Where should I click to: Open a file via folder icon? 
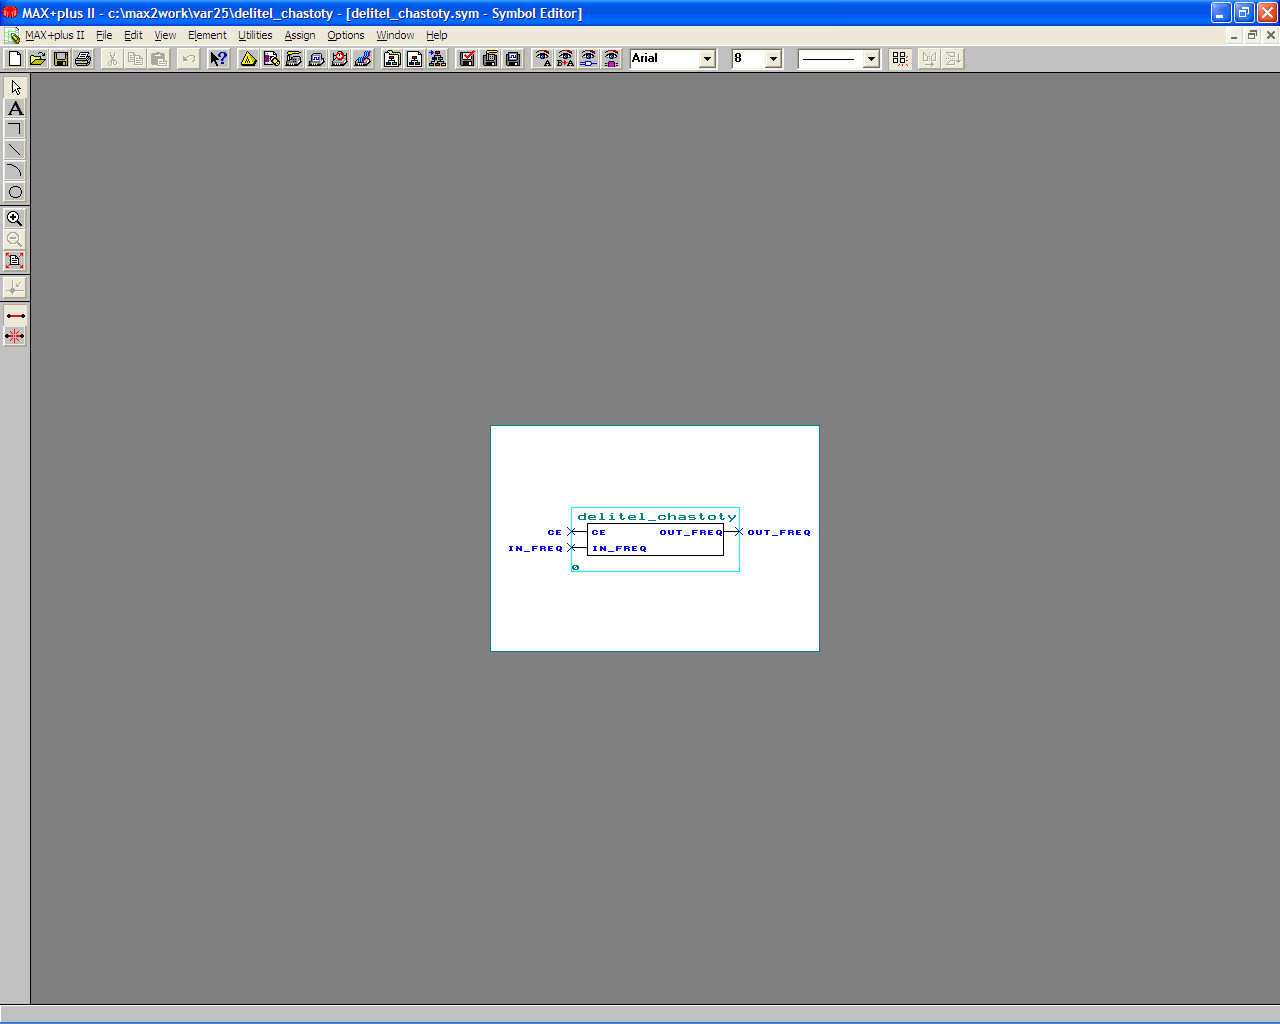tap(38, 59)
